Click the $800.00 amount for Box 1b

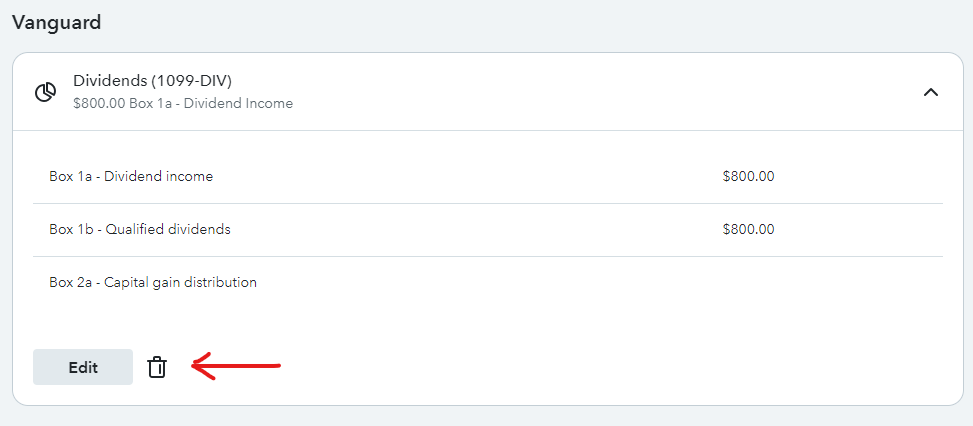pyautogui.click(x=748, y=229)
